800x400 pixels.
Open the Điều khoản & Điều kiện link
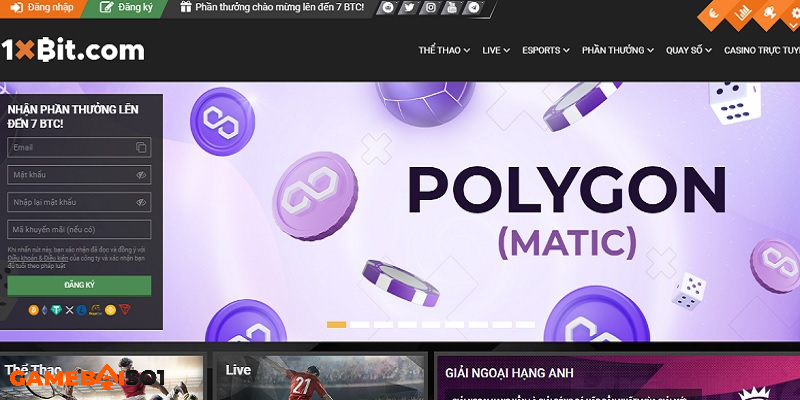coord(36,257)
